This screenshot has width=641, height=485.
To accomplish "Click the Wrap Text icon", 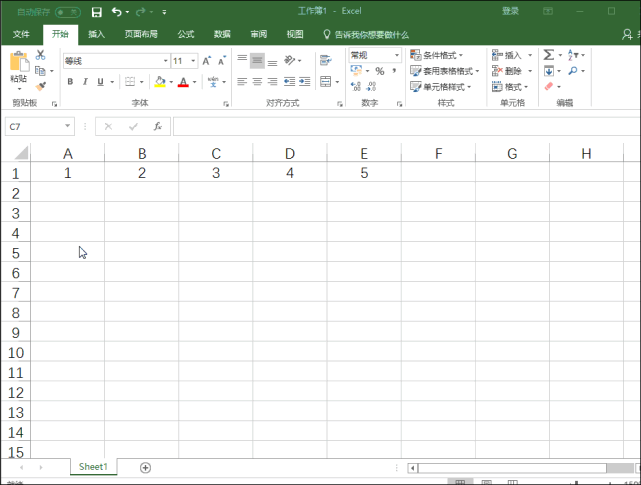I will tap(326, 60).
